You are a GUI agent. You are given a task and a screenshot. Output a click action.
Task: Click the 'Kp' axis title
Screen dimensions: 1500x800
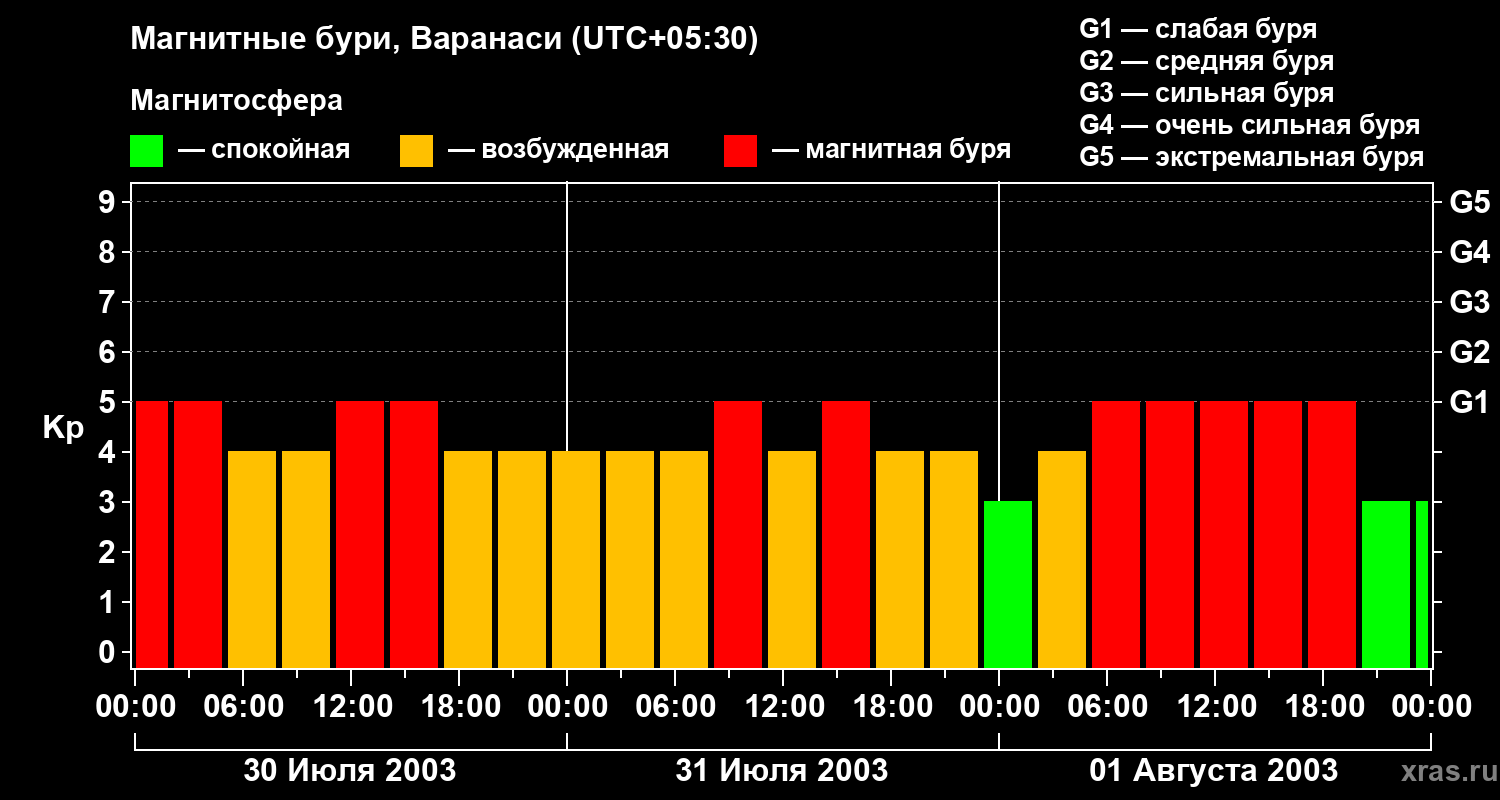pos(63,428)
